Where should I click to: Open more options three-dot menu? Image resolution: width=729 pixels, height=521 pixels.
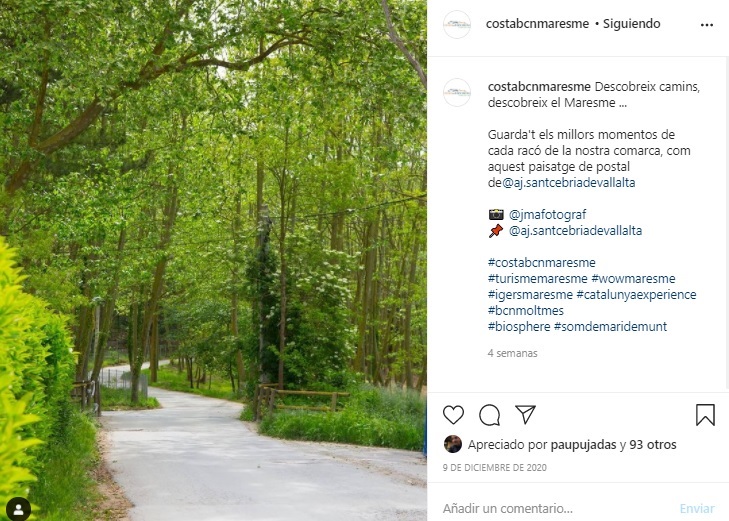point(707,25)
